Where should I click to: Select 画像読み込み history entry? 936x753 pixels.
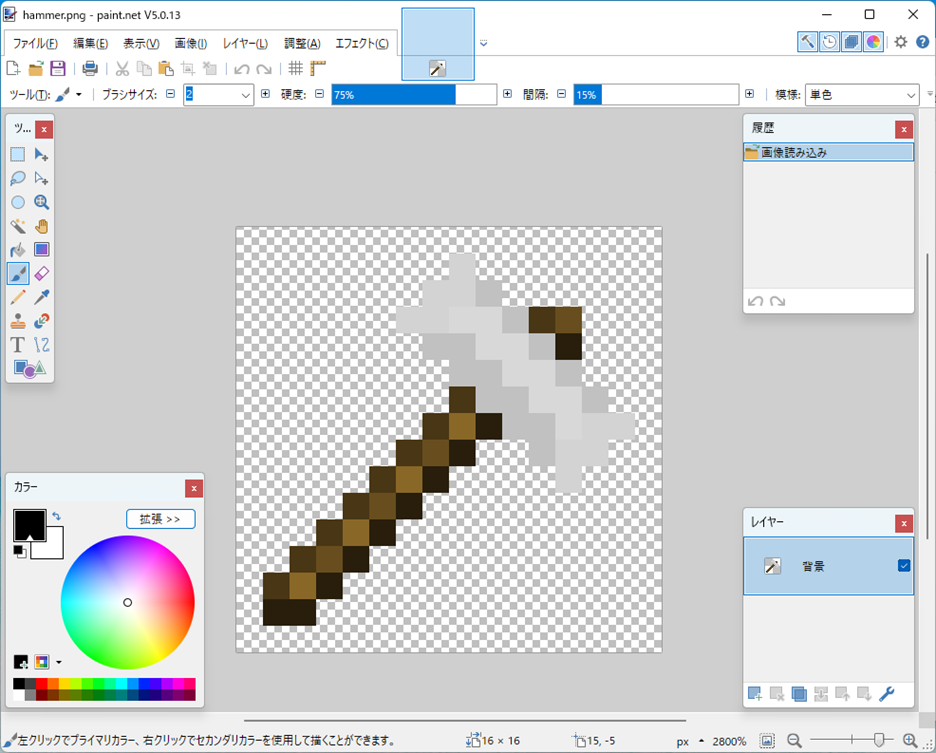coord(829,152)
